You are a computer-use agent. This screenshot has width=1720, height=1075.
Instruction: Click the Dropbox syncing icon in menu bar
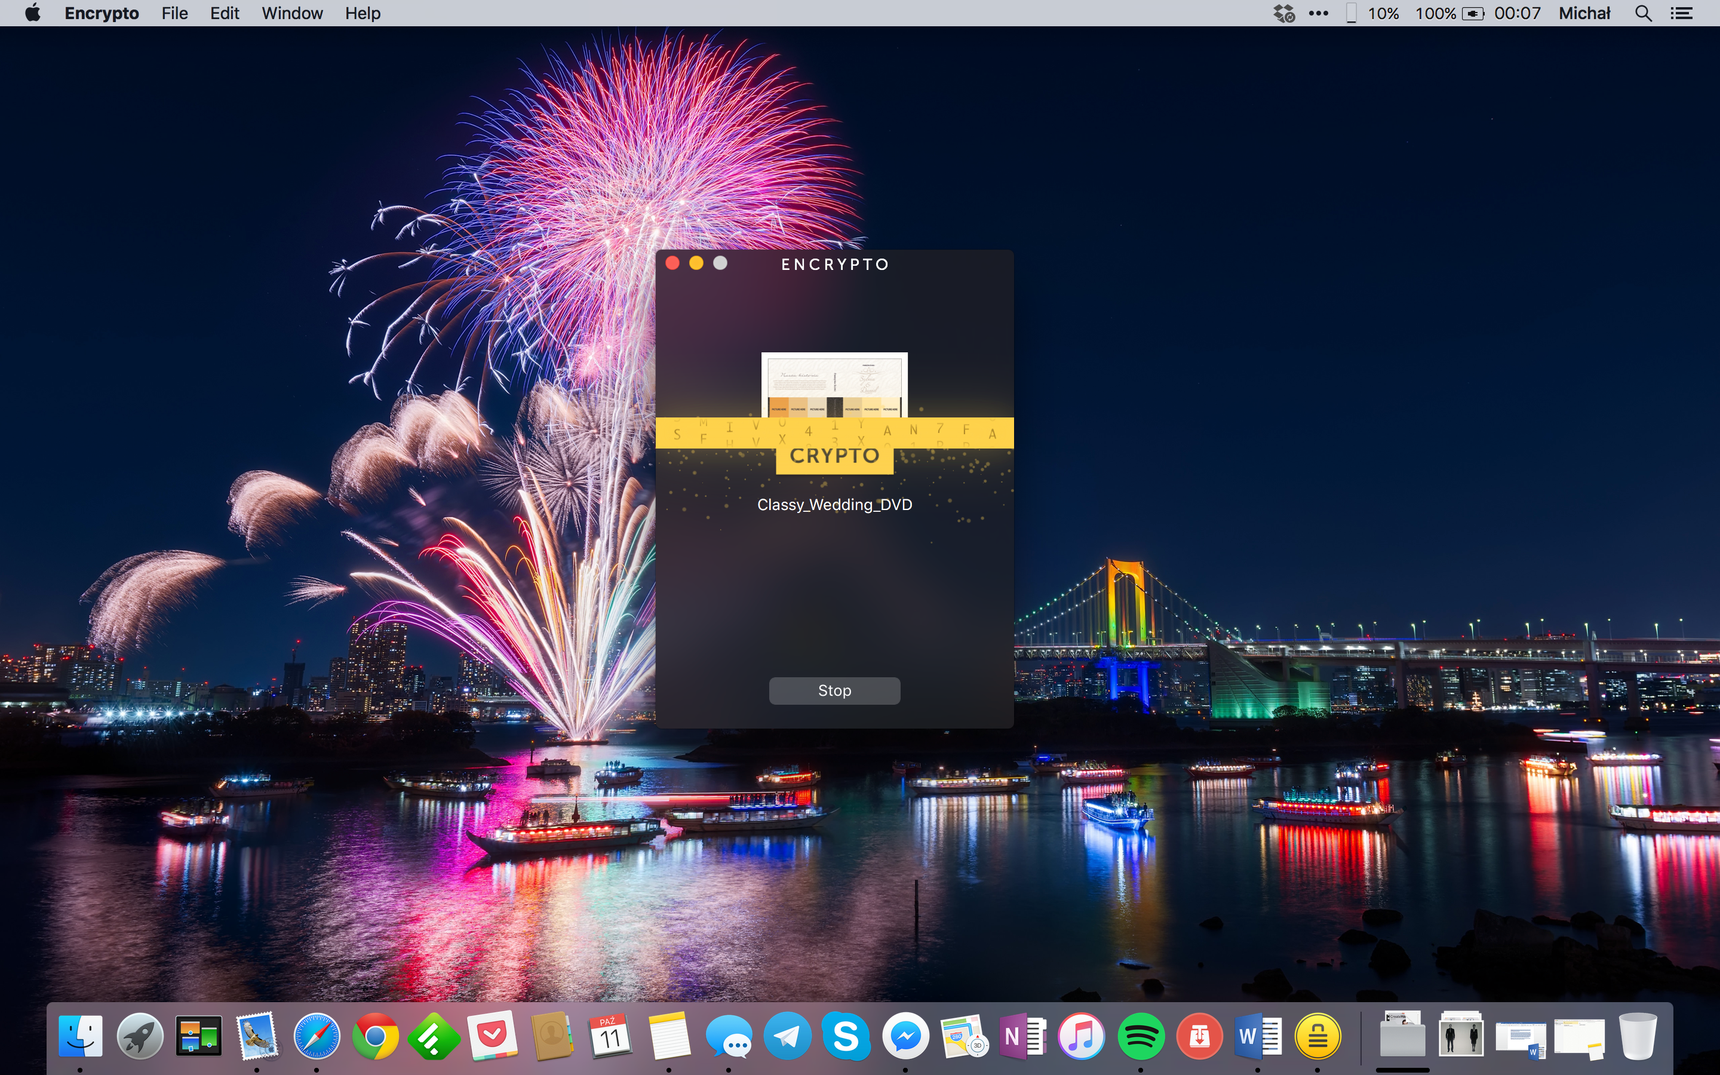(1284, 13)
